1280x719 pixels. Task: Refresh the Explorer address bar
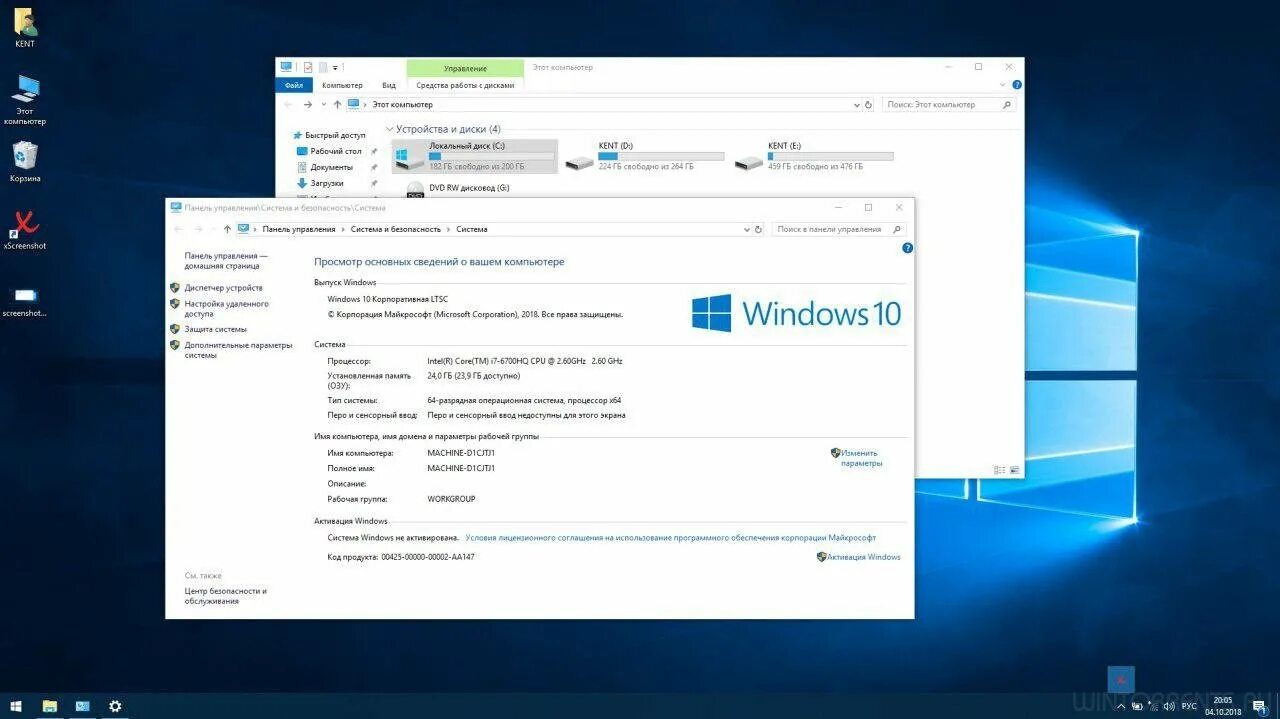click(x=868, y=104)
